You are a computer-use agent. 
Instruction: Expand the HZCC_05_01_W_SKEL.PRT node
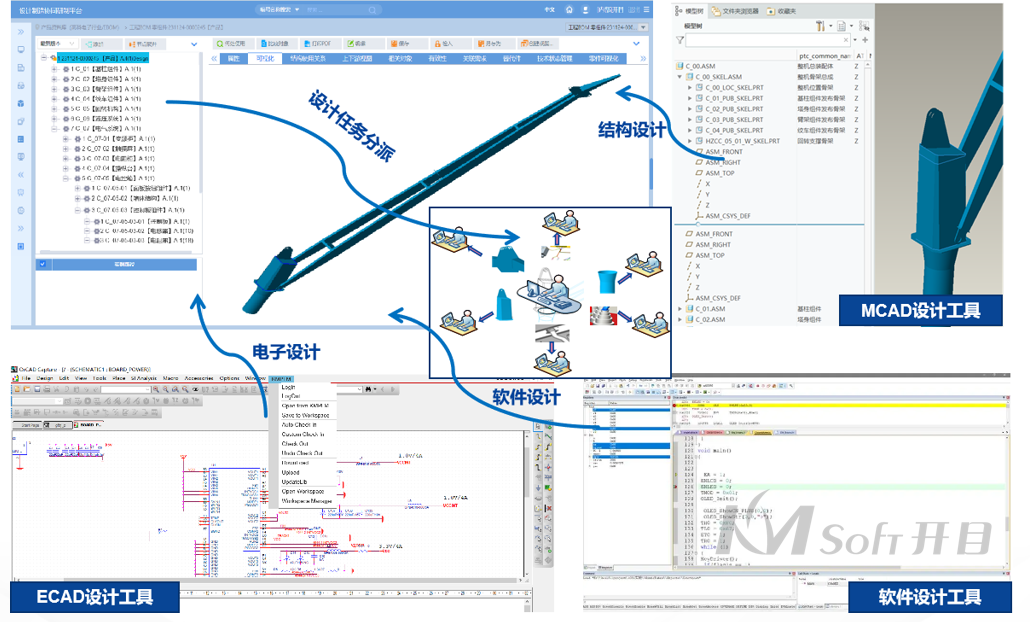690,141
